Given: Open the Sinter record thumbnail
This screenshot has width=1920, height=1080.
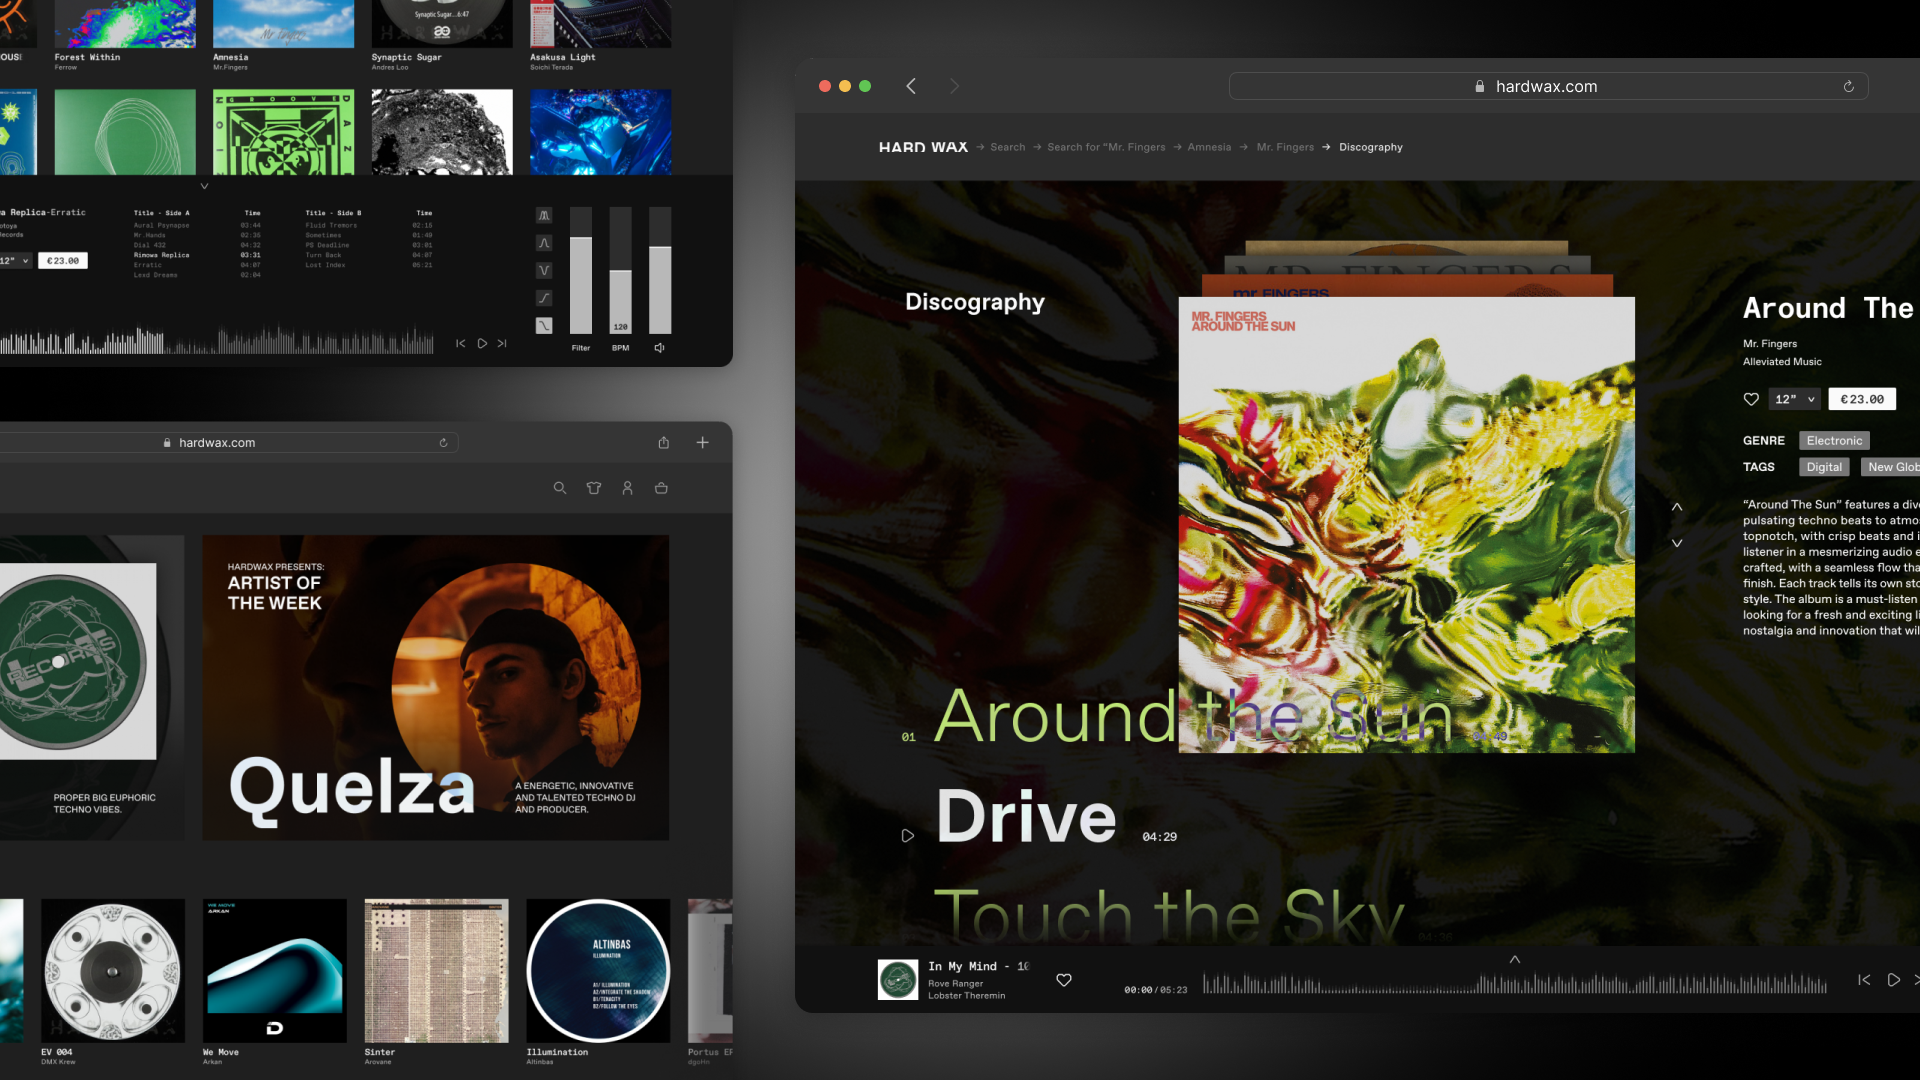Looking at the screenshot, I should click(436, 970).
